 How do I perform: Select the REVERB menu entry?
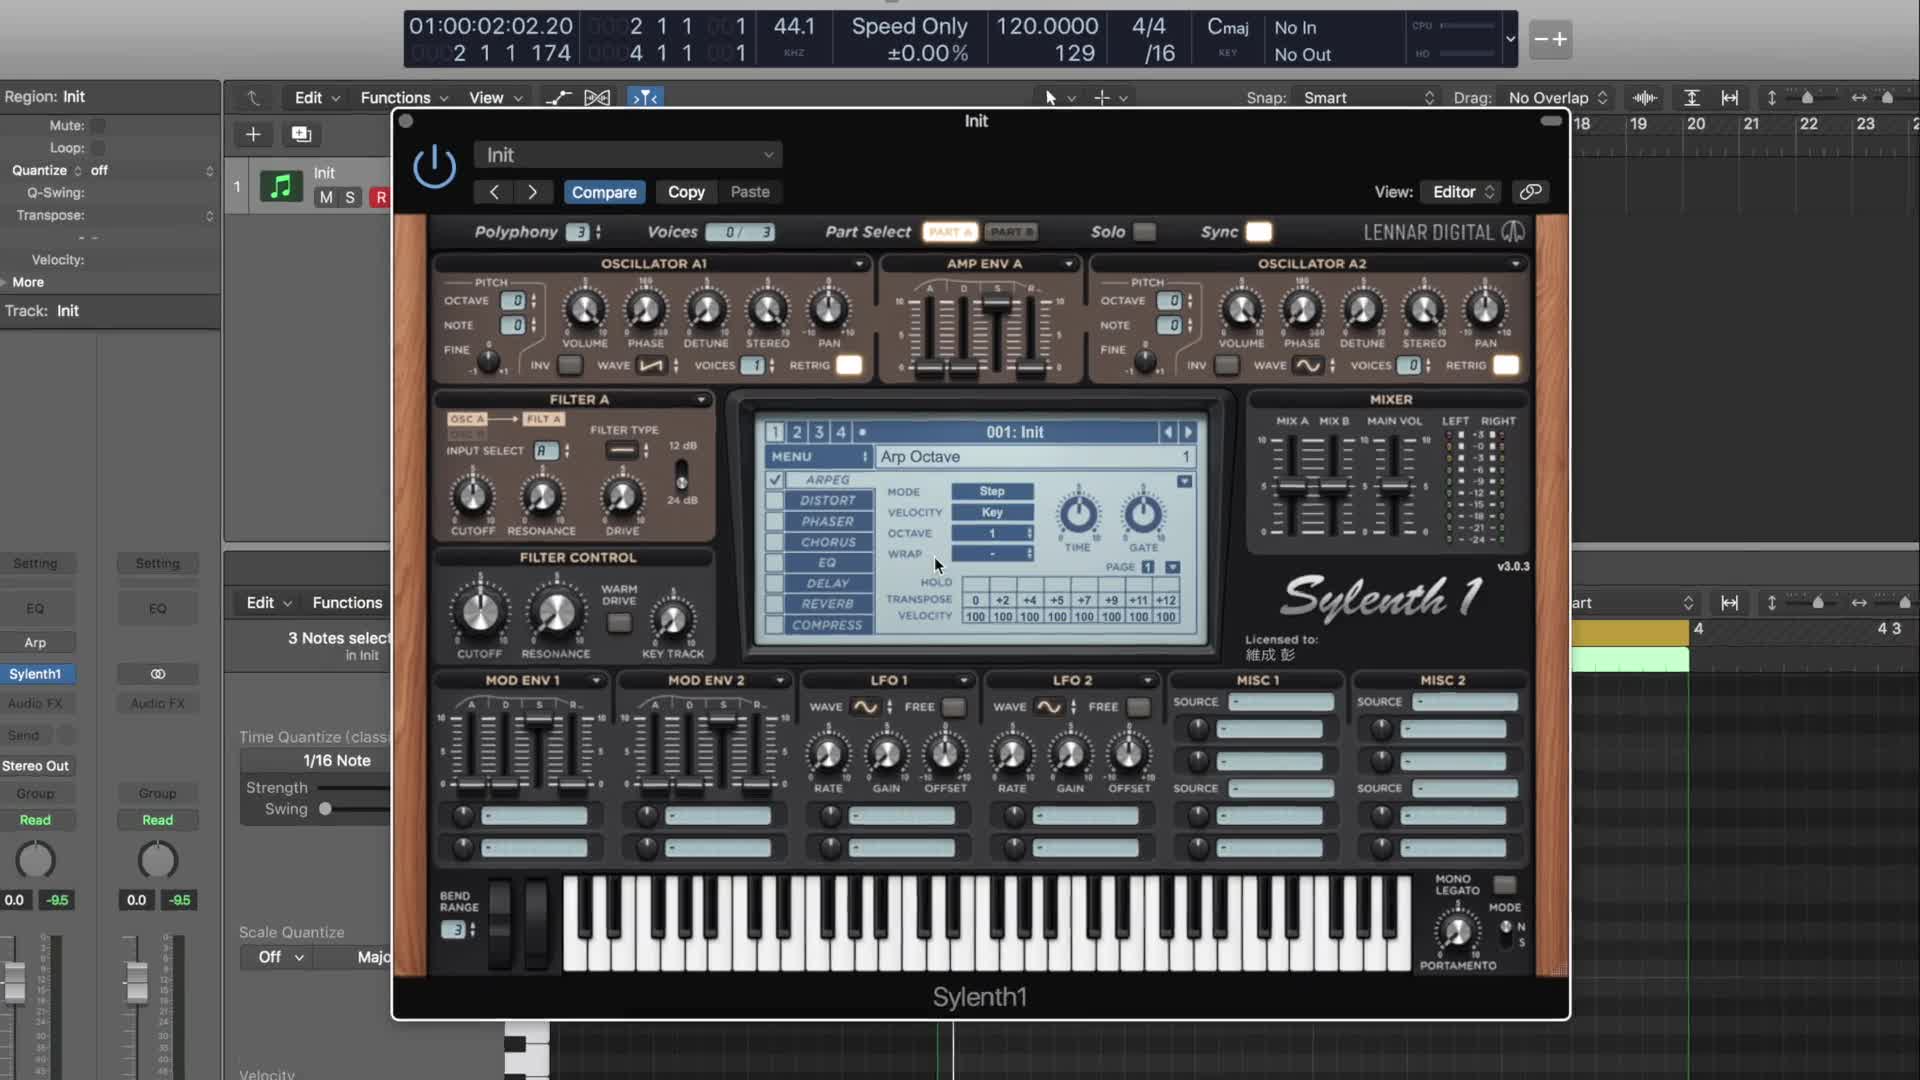point(827,604)
